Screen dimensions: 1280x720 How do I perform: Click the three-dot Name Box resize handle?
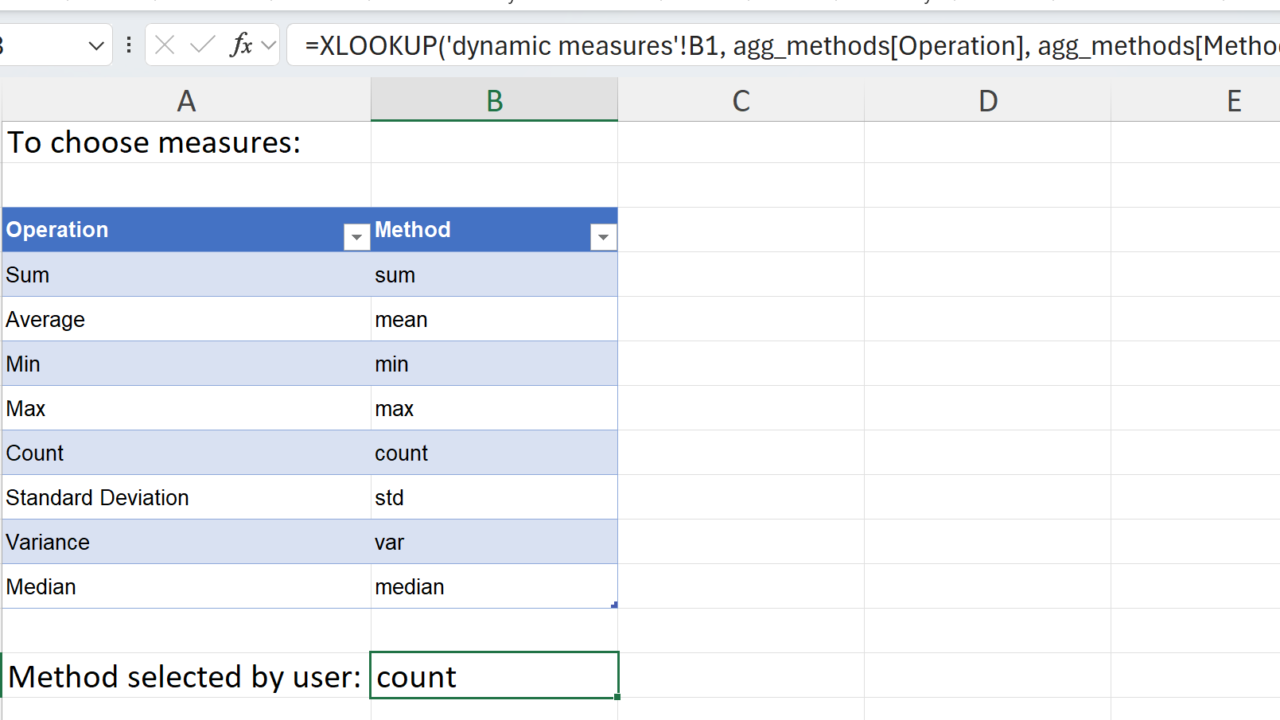[129, 45]
